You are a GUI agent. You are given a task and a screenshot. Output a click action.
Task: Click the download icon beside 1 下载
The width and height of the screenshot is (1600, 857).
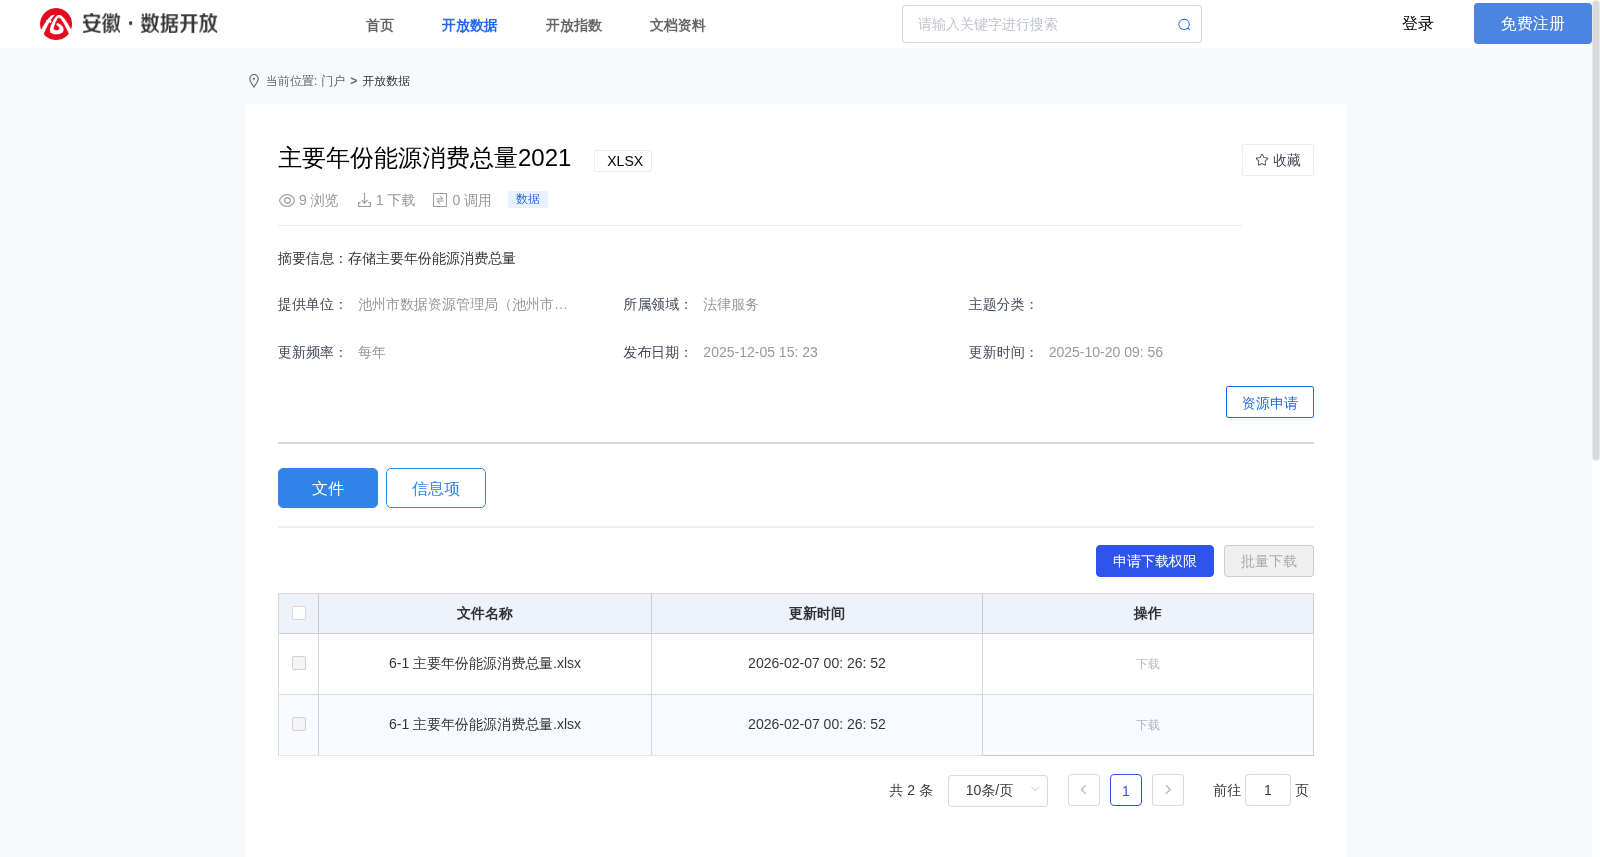[364, 200]
